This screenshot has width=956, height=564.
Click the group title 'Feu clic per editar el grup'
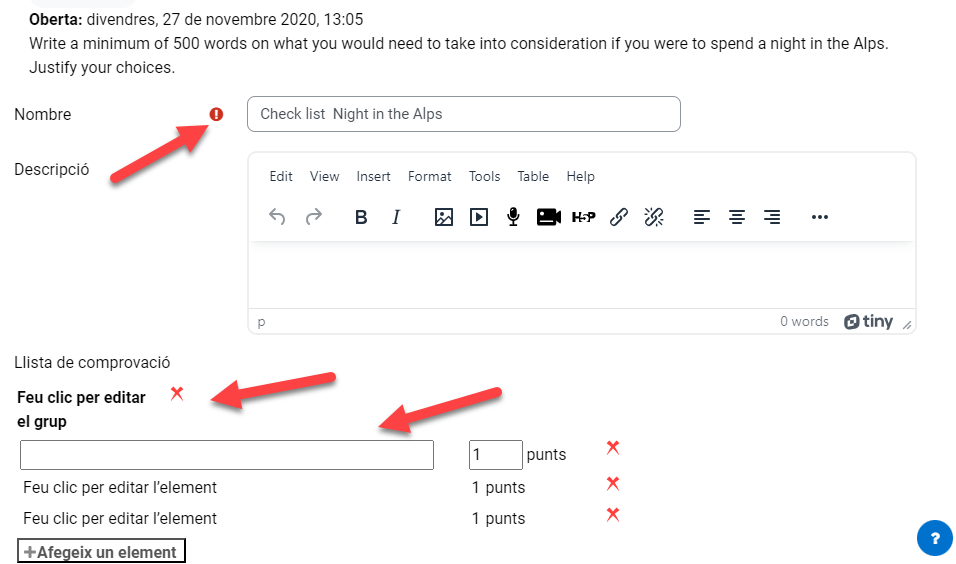[82, 409]
